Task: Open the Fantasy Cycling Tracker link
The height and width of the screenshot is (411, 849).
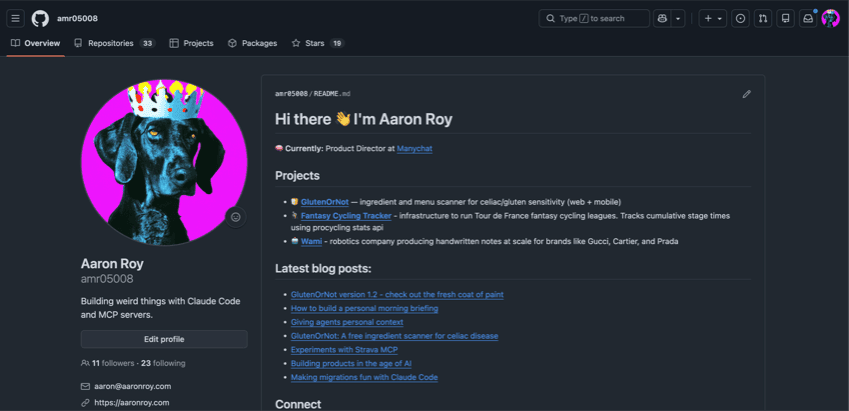Action: pos(346,216)
